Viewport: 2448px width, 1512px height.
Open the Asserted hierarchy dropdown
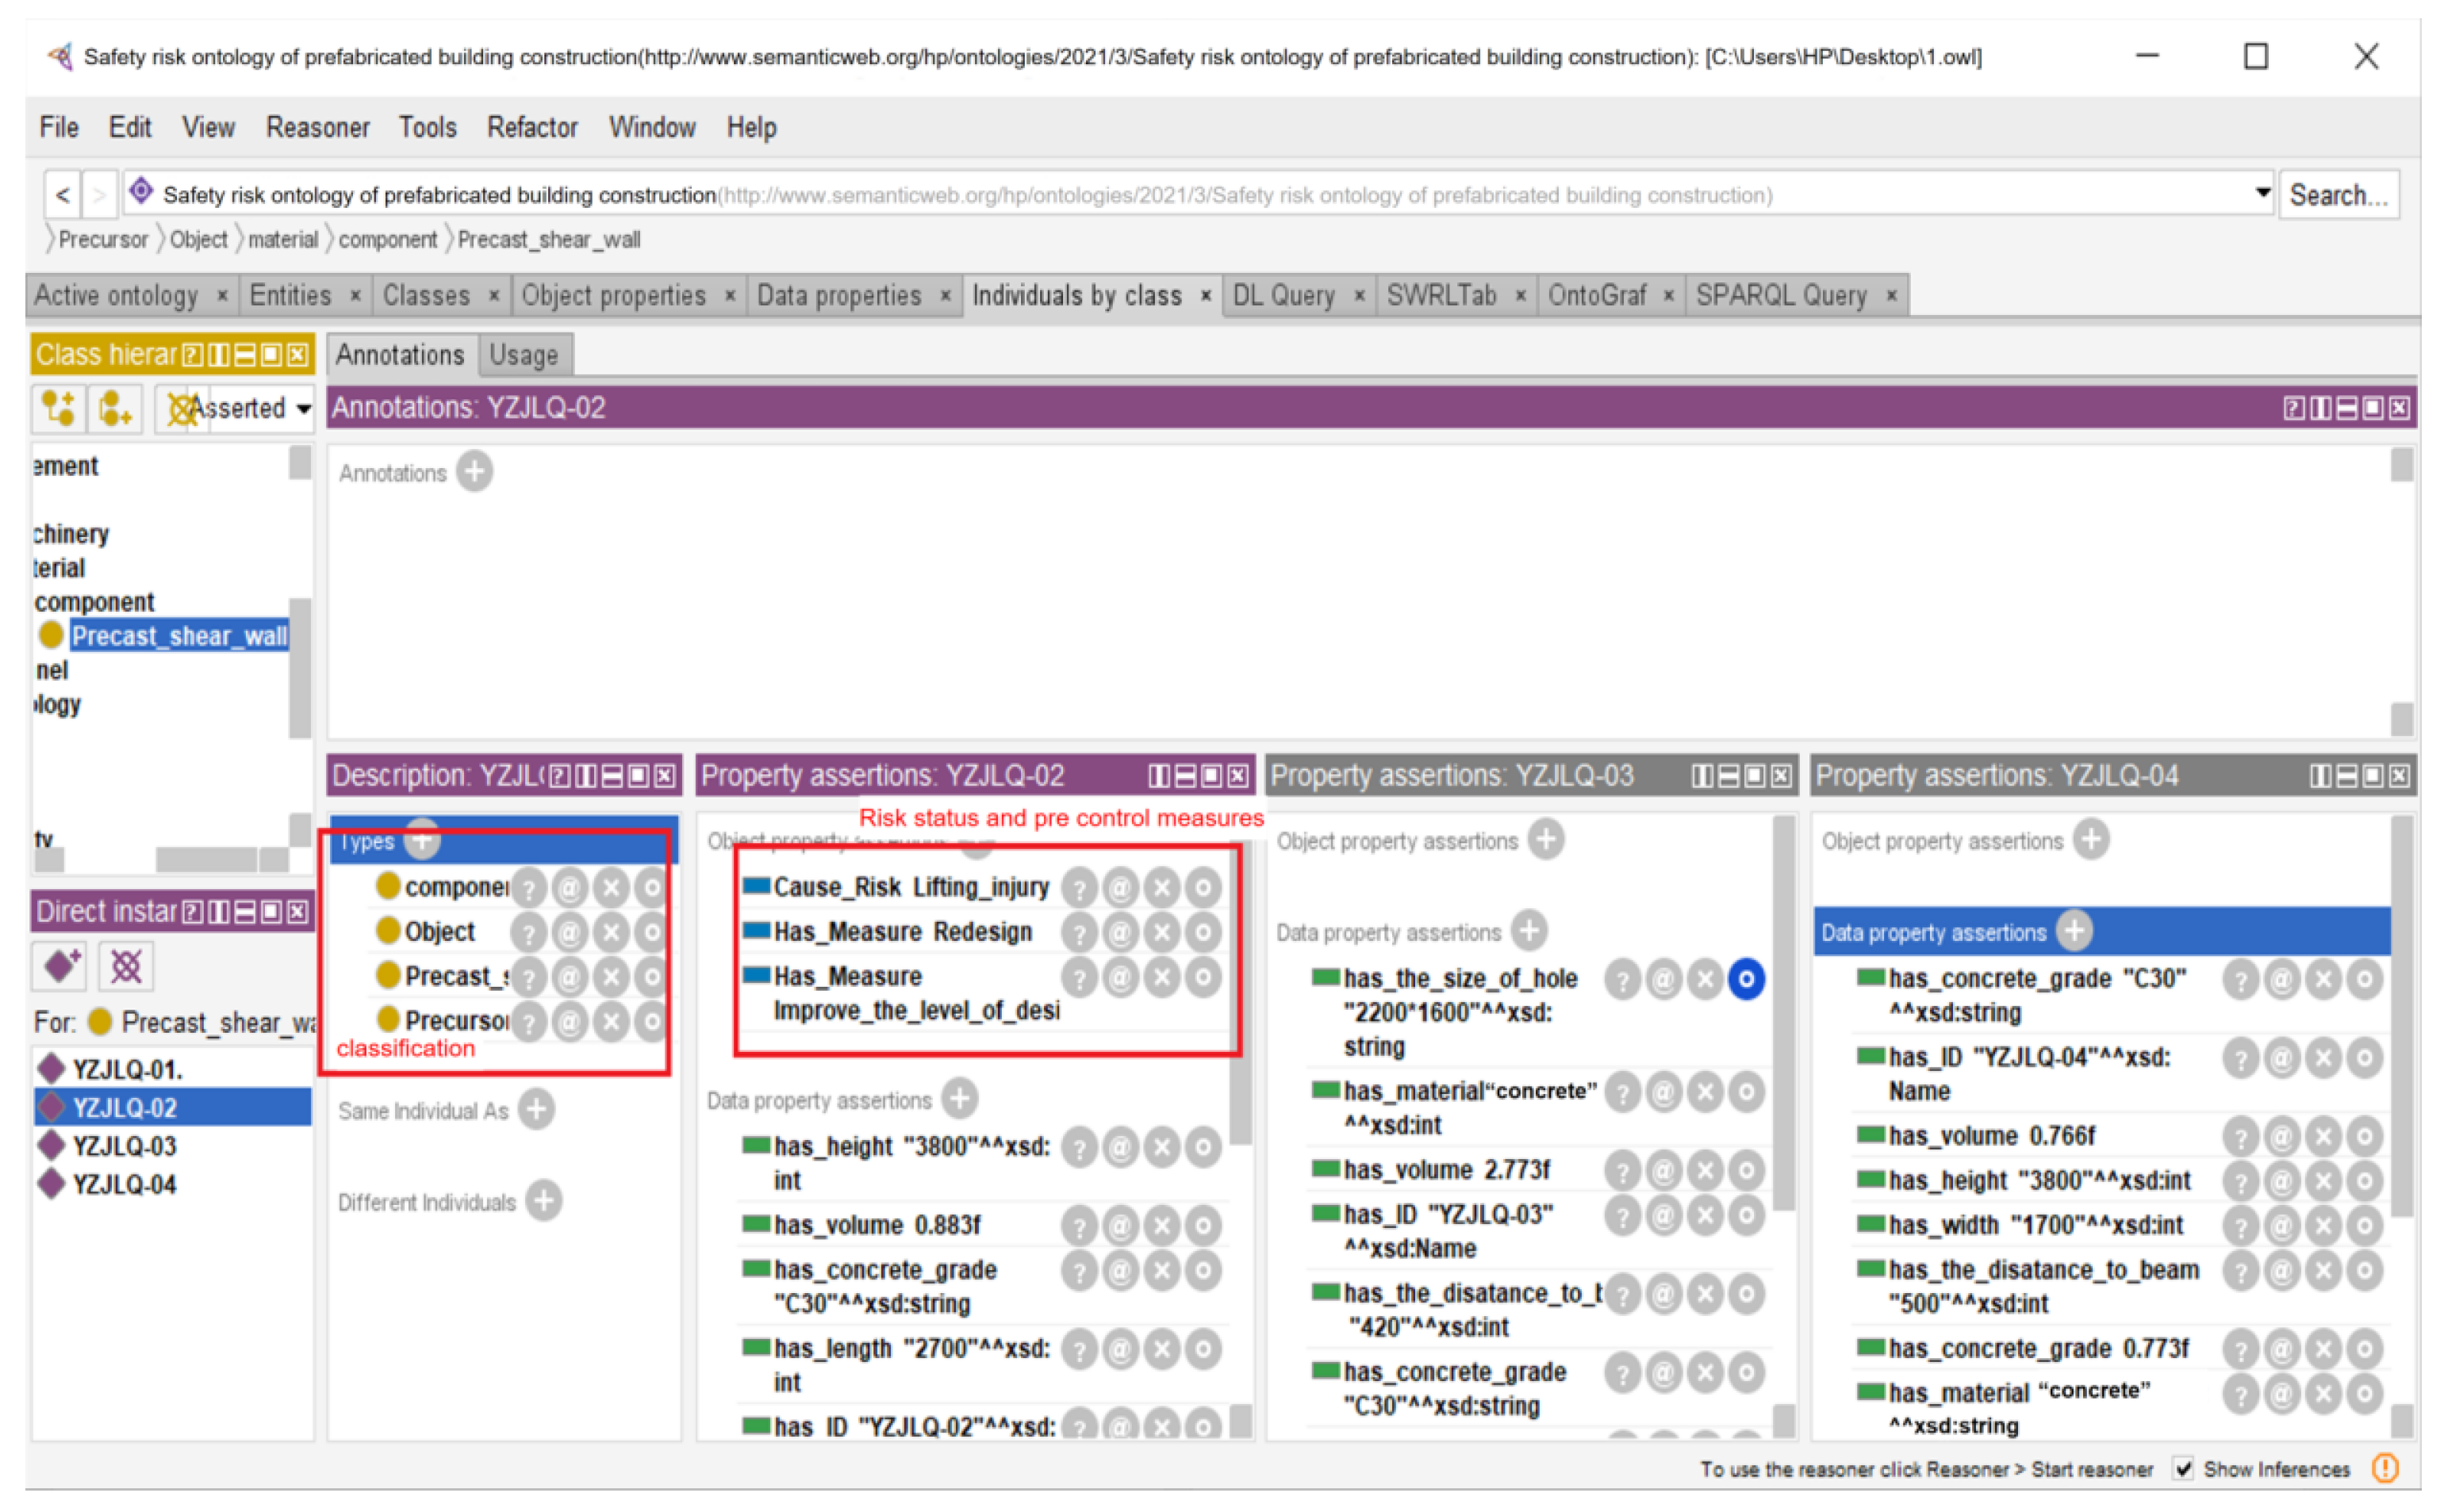tap(303, 408)
